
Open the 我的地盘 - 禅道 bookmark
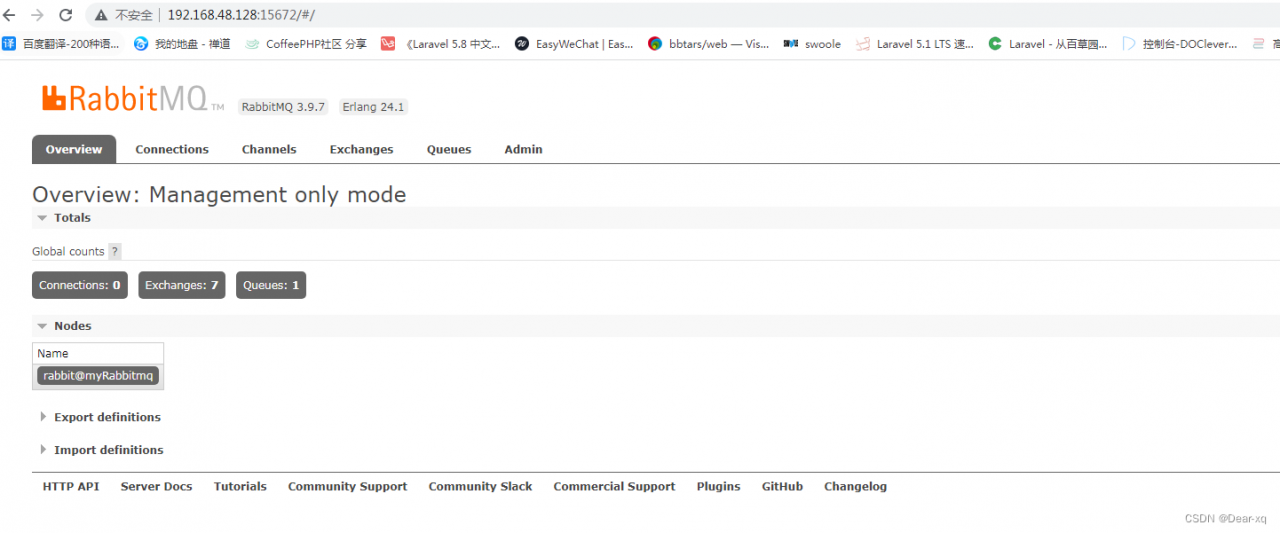click(x=182, y=44)
